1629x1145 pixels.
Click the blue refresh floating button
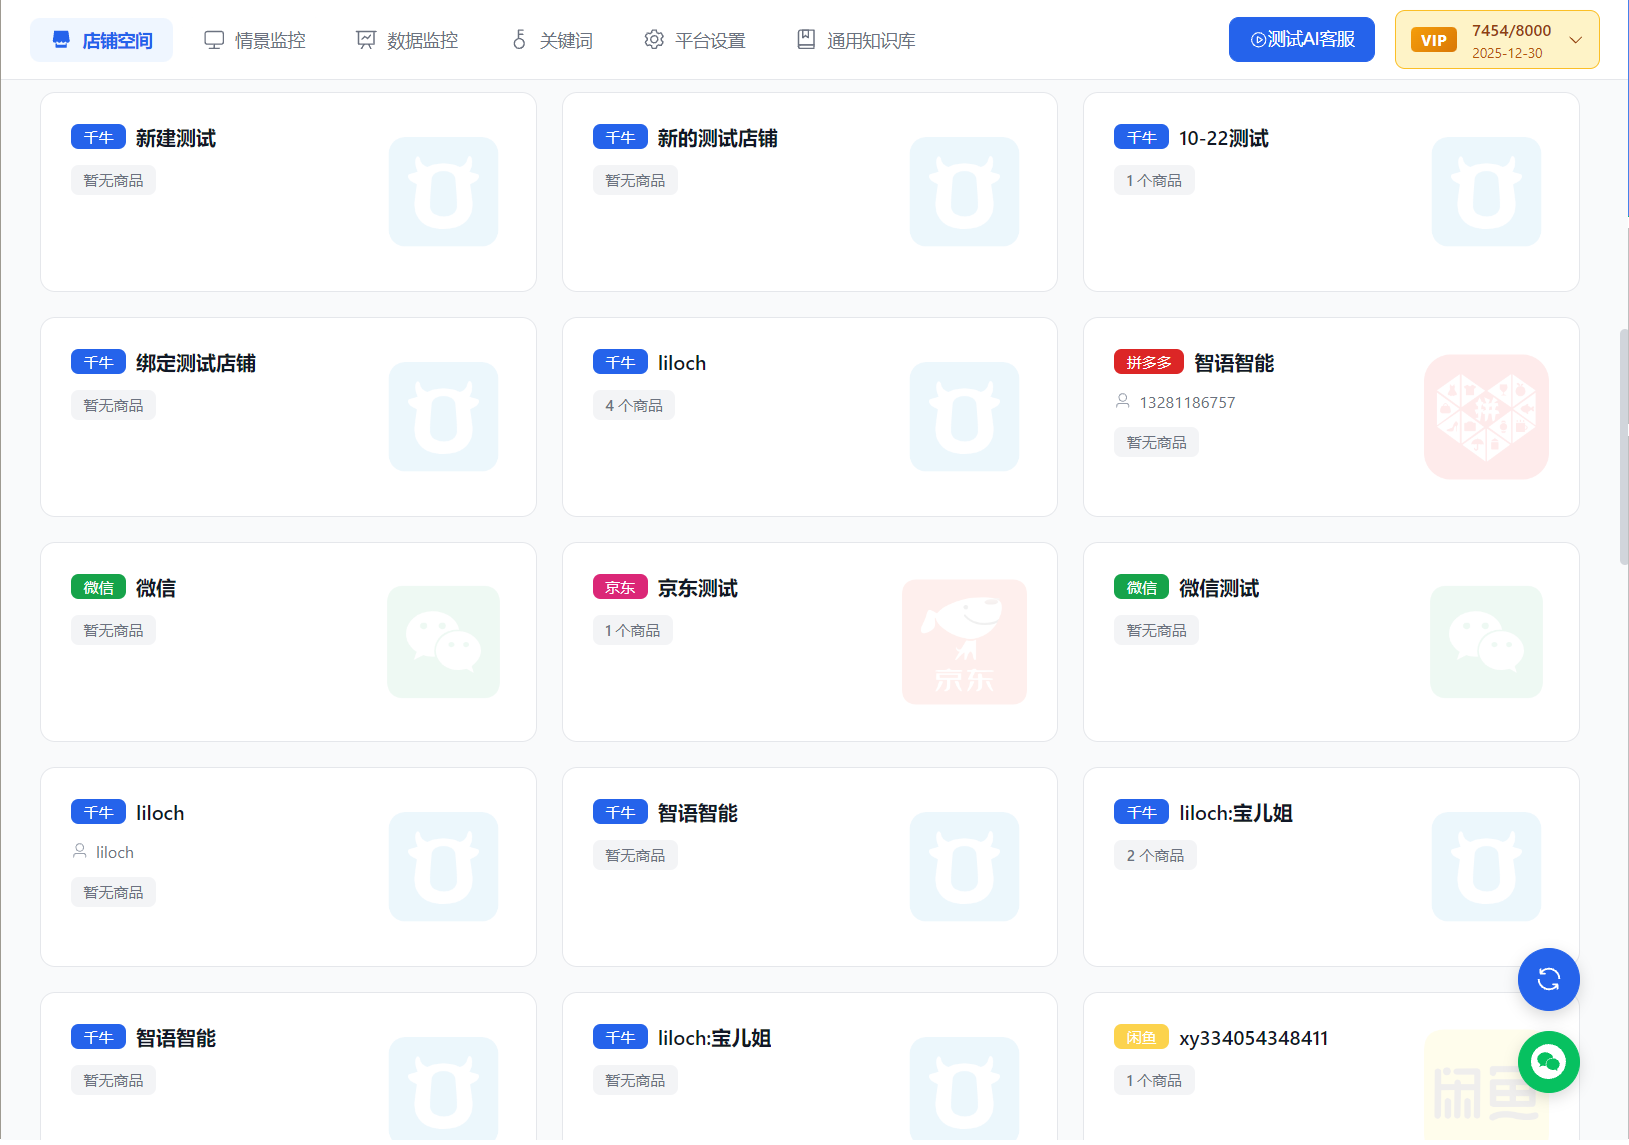(1548, 979)
